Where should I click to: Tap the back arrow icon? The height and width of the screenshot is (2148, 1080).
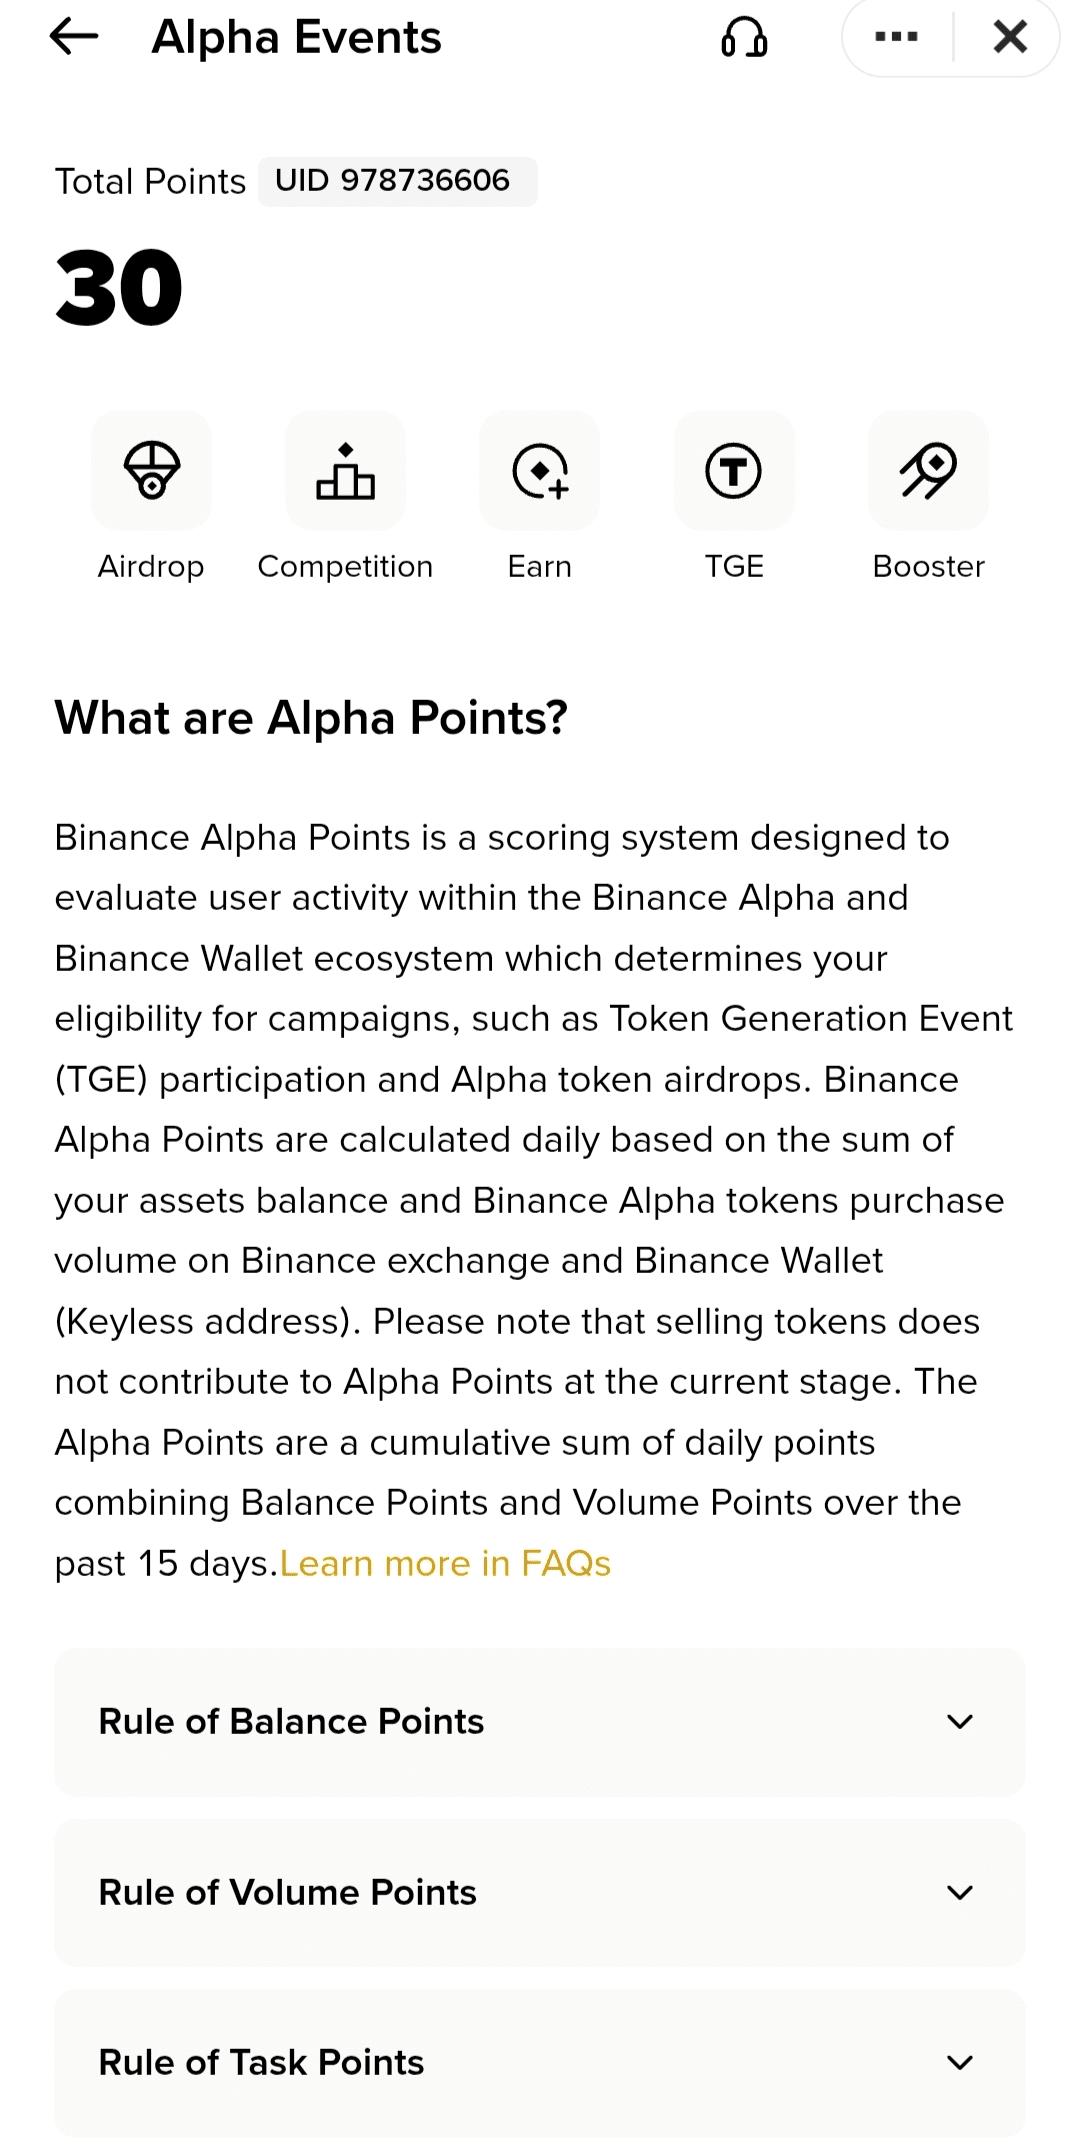click(x=74, y=38)
